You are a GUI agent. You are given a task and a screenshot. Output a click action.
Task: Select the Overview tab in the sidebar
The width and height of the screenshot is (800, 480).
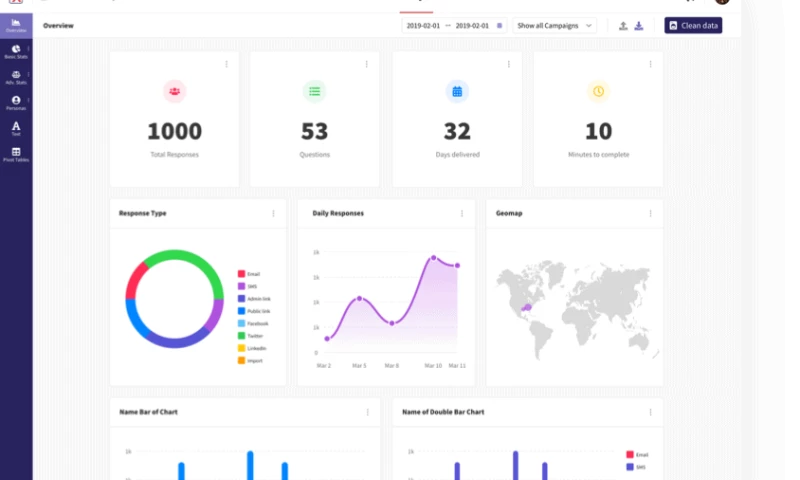pos(16,25)
